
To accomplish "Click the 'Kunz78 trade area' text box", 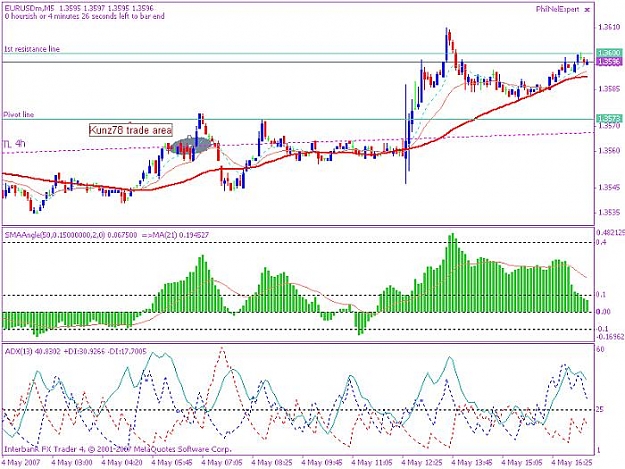I will click(x=131, y=130).
